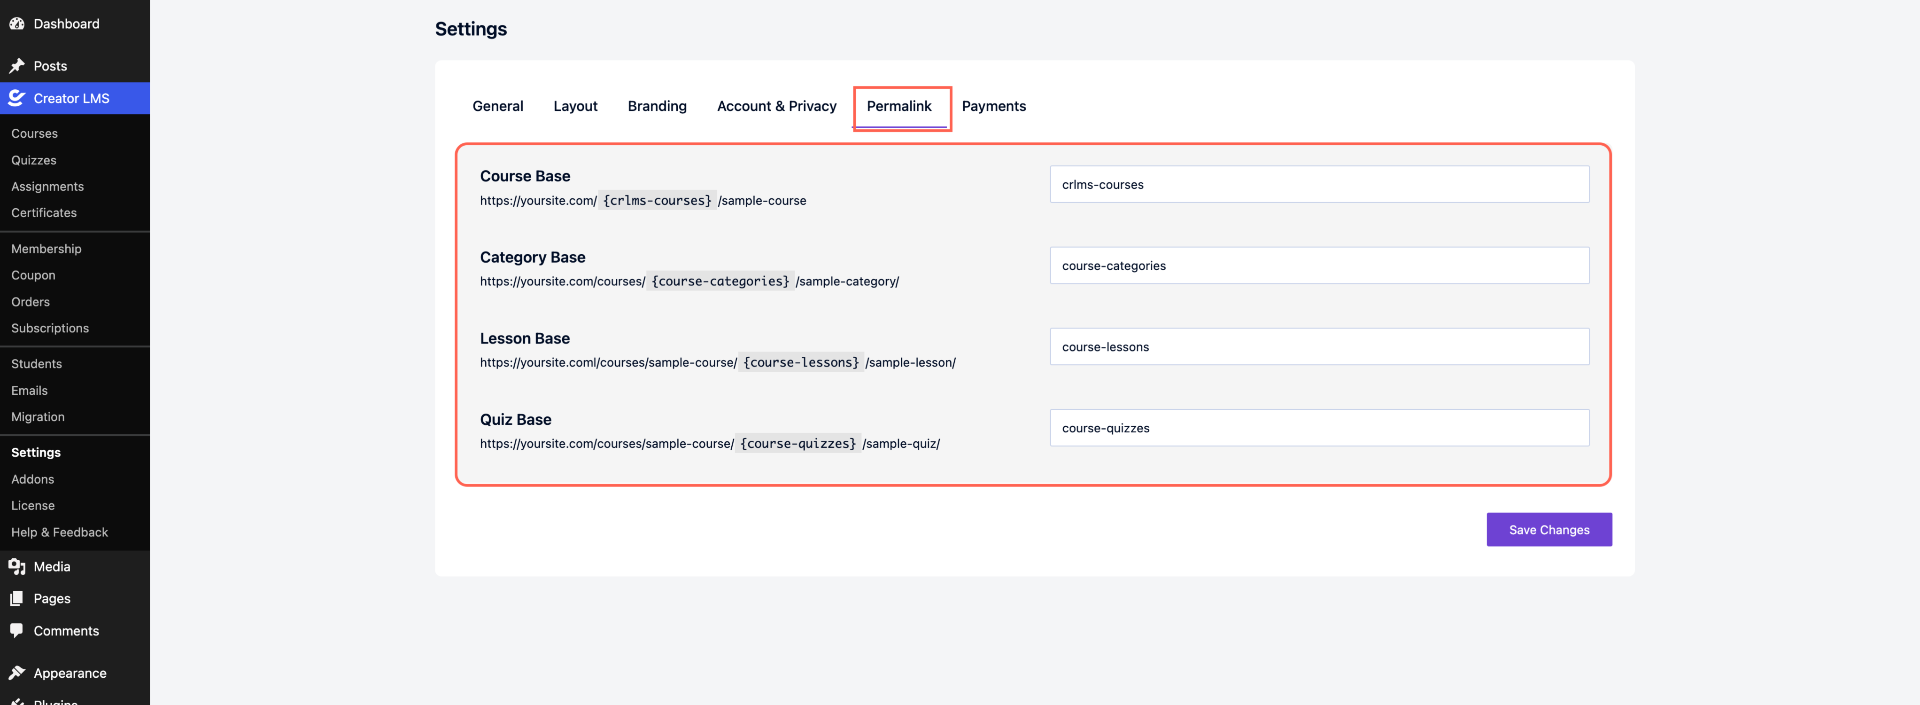Click the Media icon in sidebar
The width and height of the screenshot is (1920, 705).
tap(16, 567)
